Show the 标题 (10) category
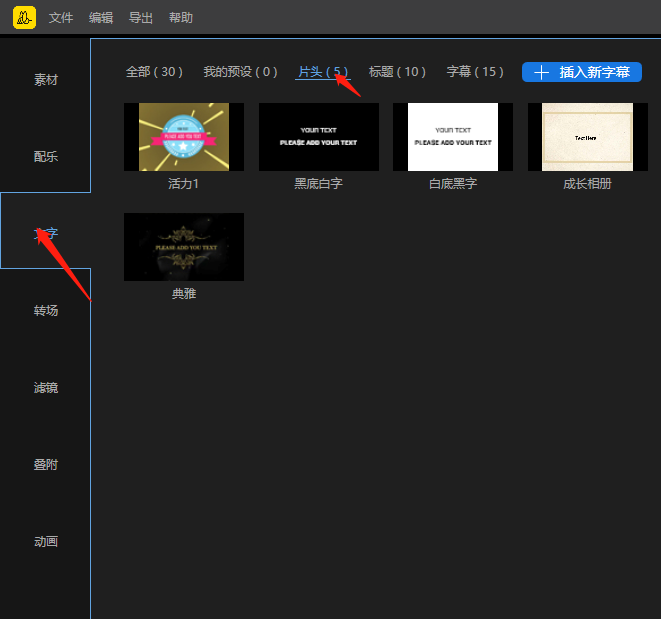 pos(397,72)
